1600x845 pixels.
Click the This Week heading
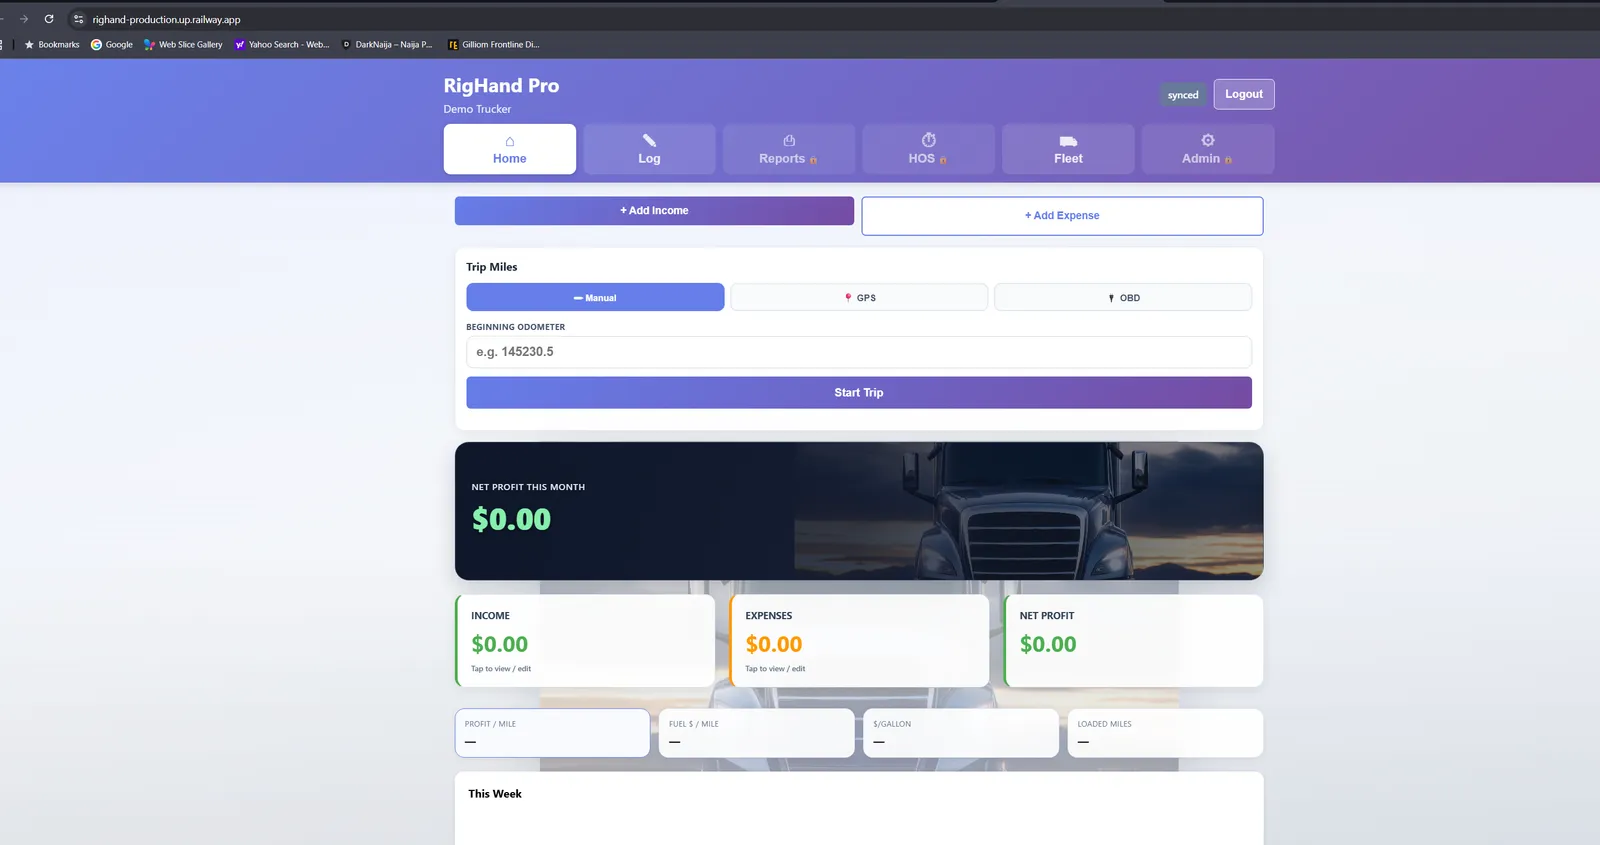point(495,794)
